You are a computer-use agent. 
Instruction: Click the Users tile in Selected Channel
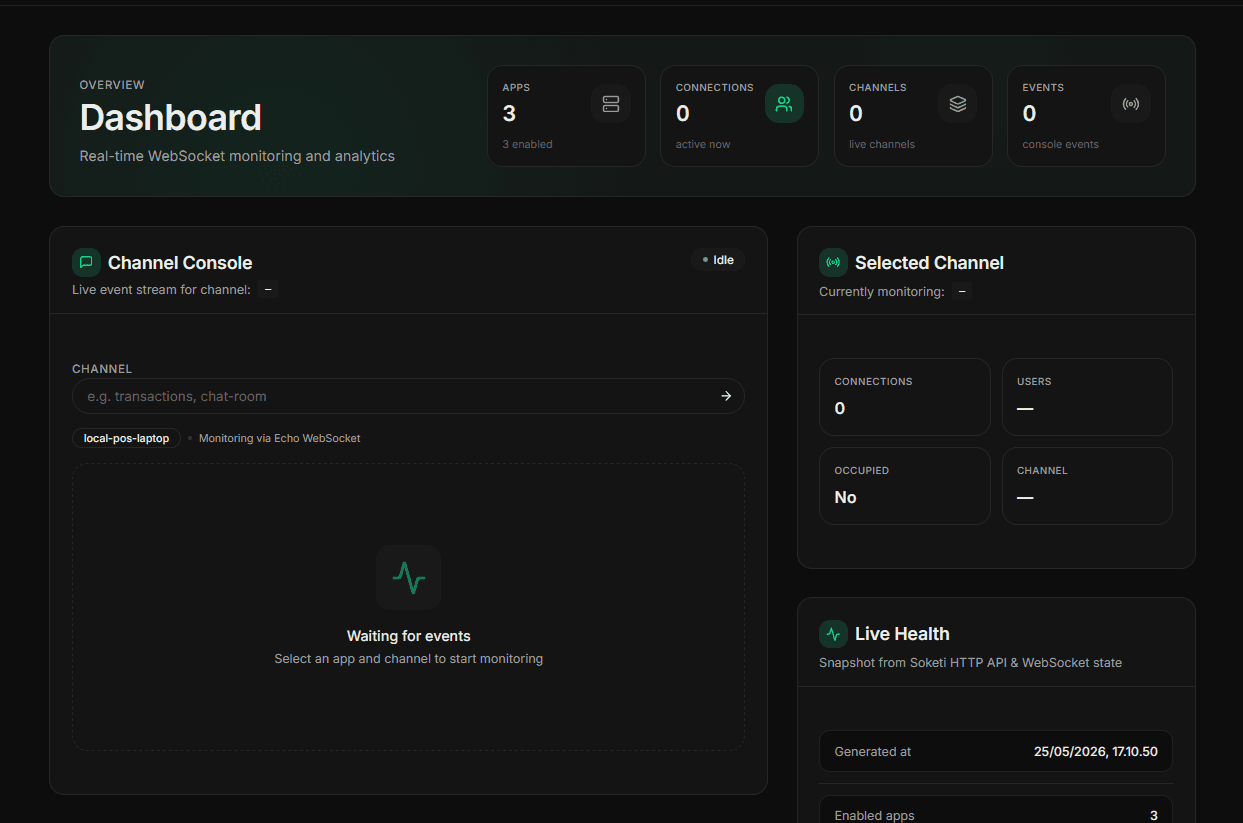[1087, 397]
